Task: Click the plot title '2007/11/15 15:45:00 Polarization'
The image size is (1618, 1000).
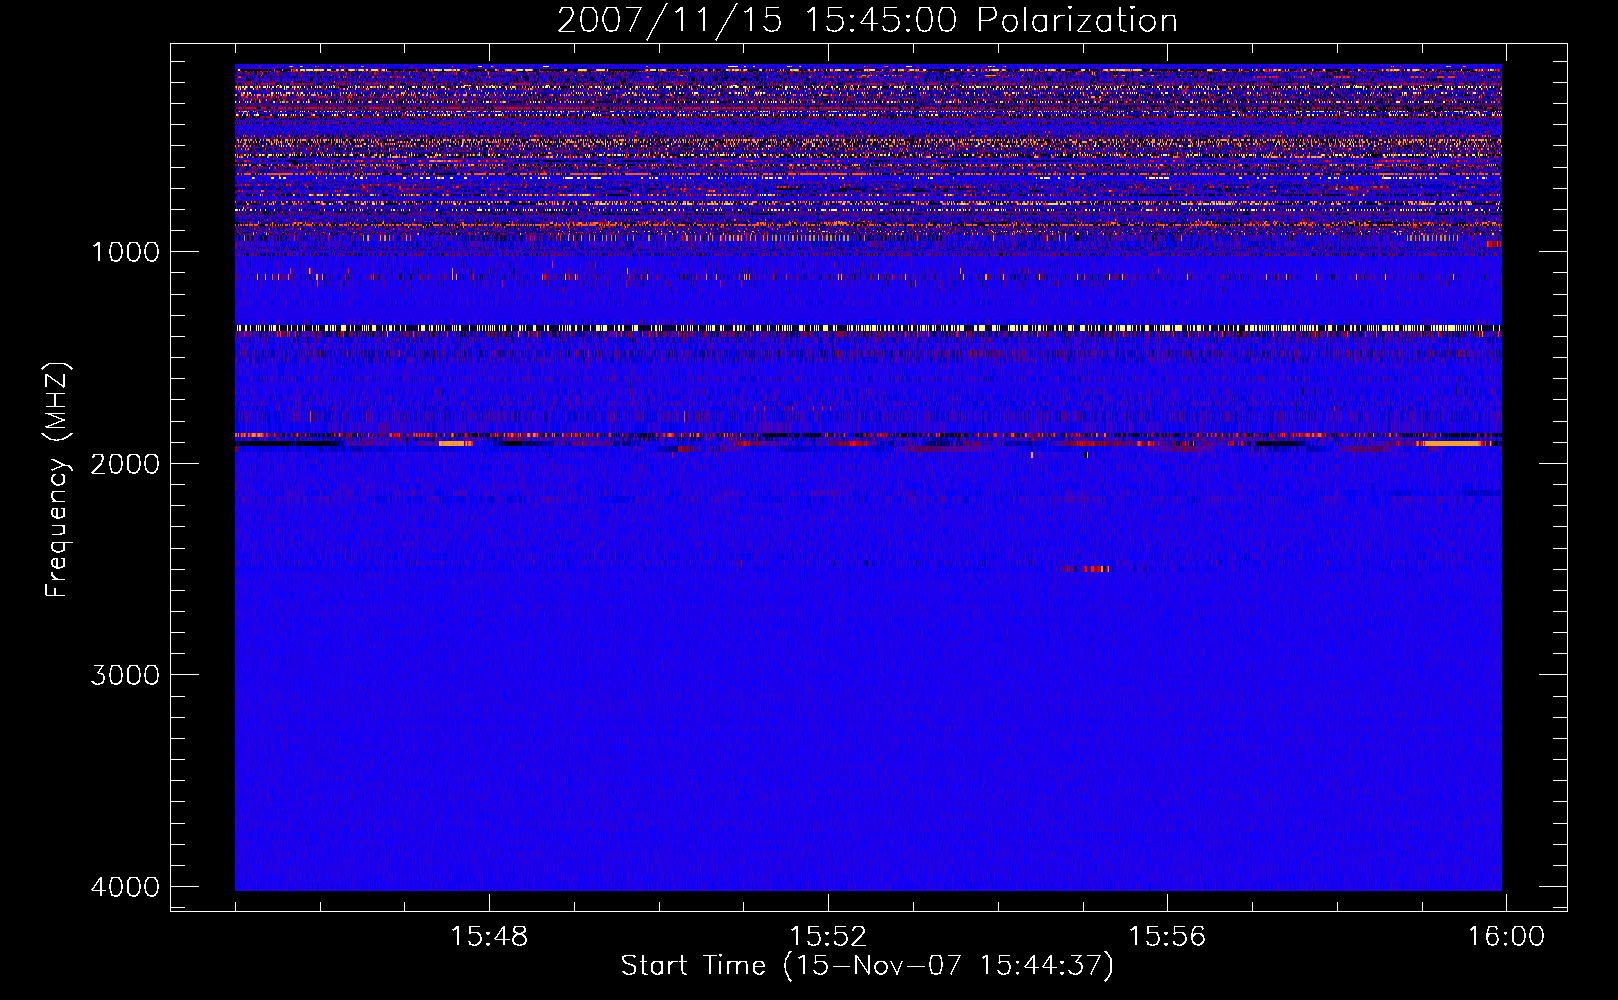Action: (x=867, y=20)
